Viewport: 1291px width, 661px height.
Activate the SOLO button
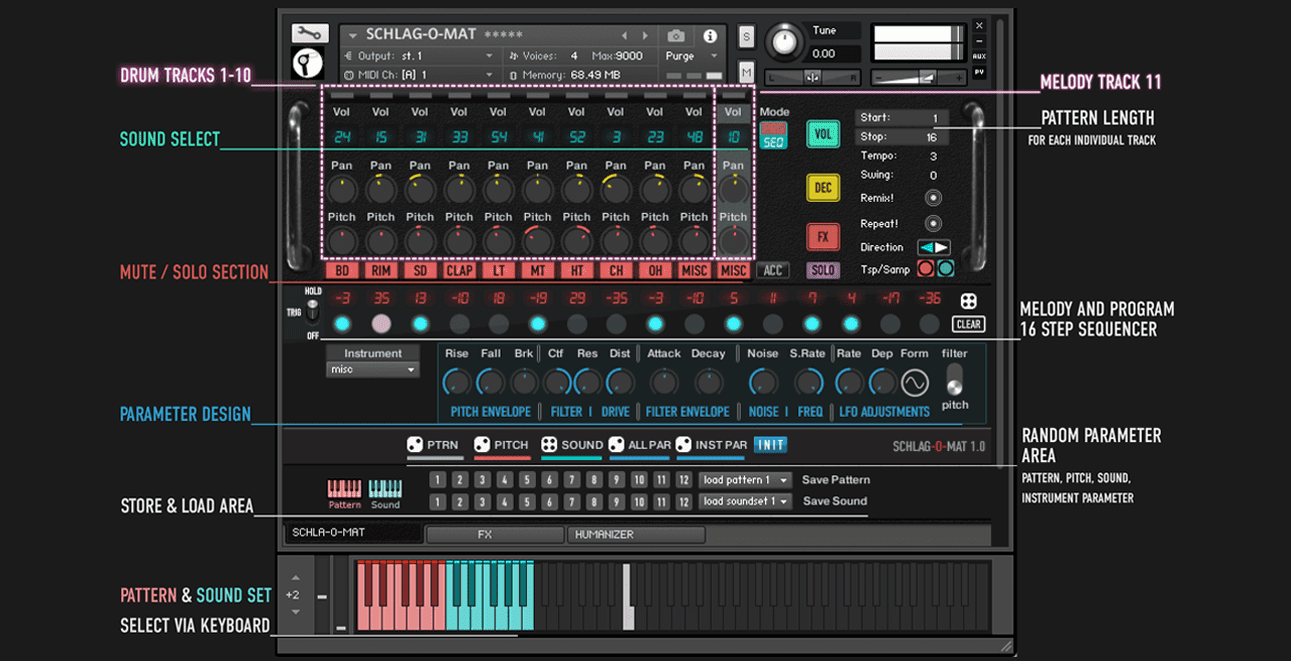pos(822,270)
